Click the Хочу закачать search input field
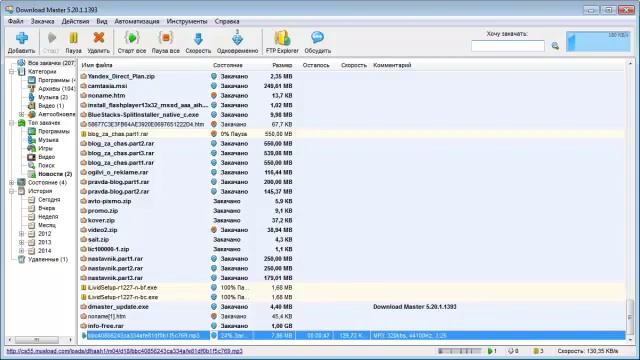The image size is (640, 360). click(x=508, y=46)
